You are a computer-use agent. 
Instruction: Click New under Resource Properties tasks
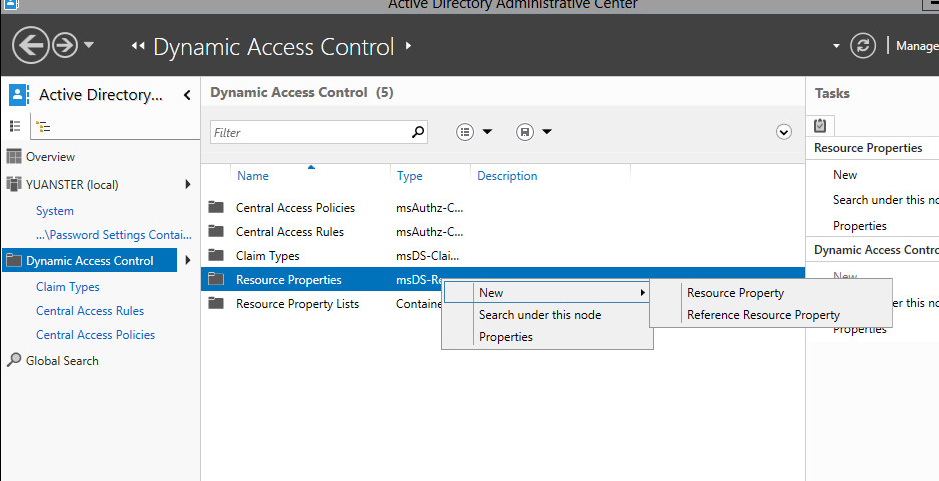click(844, 175)
